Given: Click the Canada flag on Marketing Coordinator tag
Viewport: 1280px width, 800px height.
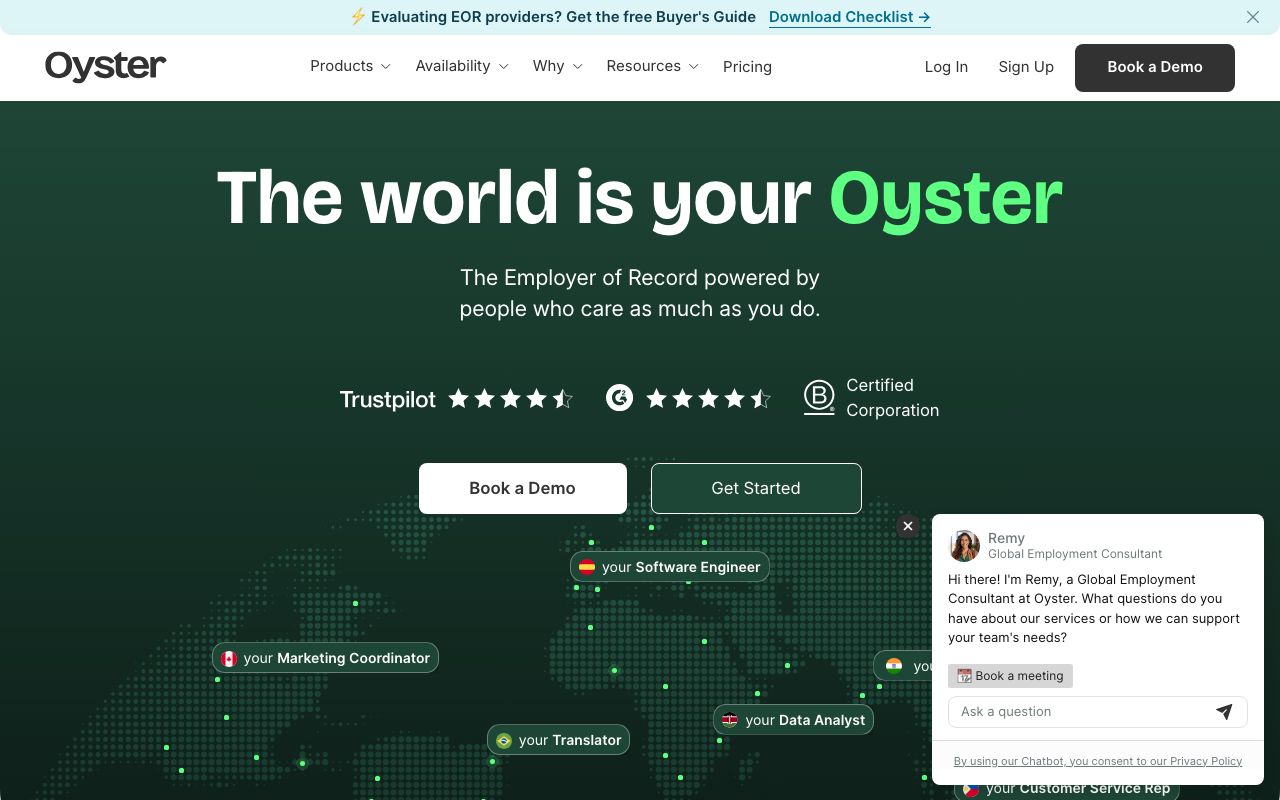Looking at the screenshot, I should pyautogui.click(x=229, y=658).
